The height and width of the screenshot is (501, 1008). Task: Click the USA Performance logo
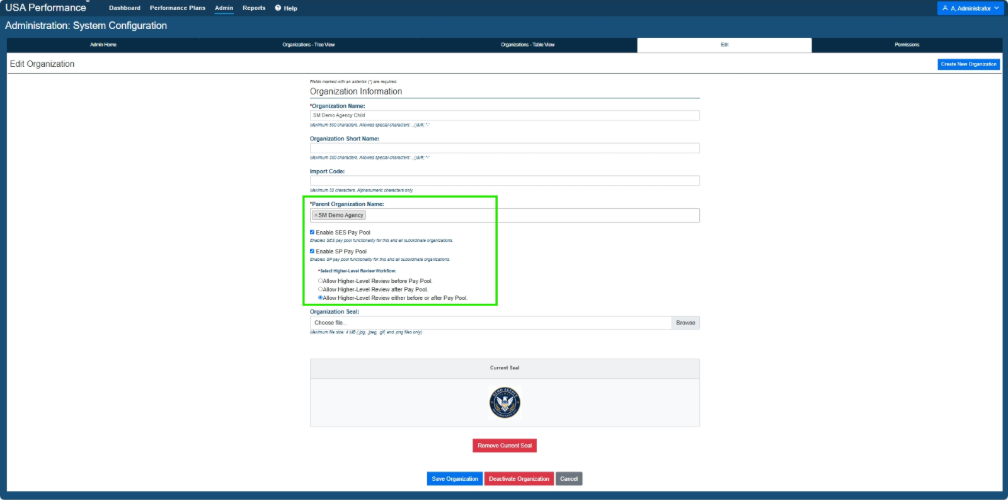[46, 8]
